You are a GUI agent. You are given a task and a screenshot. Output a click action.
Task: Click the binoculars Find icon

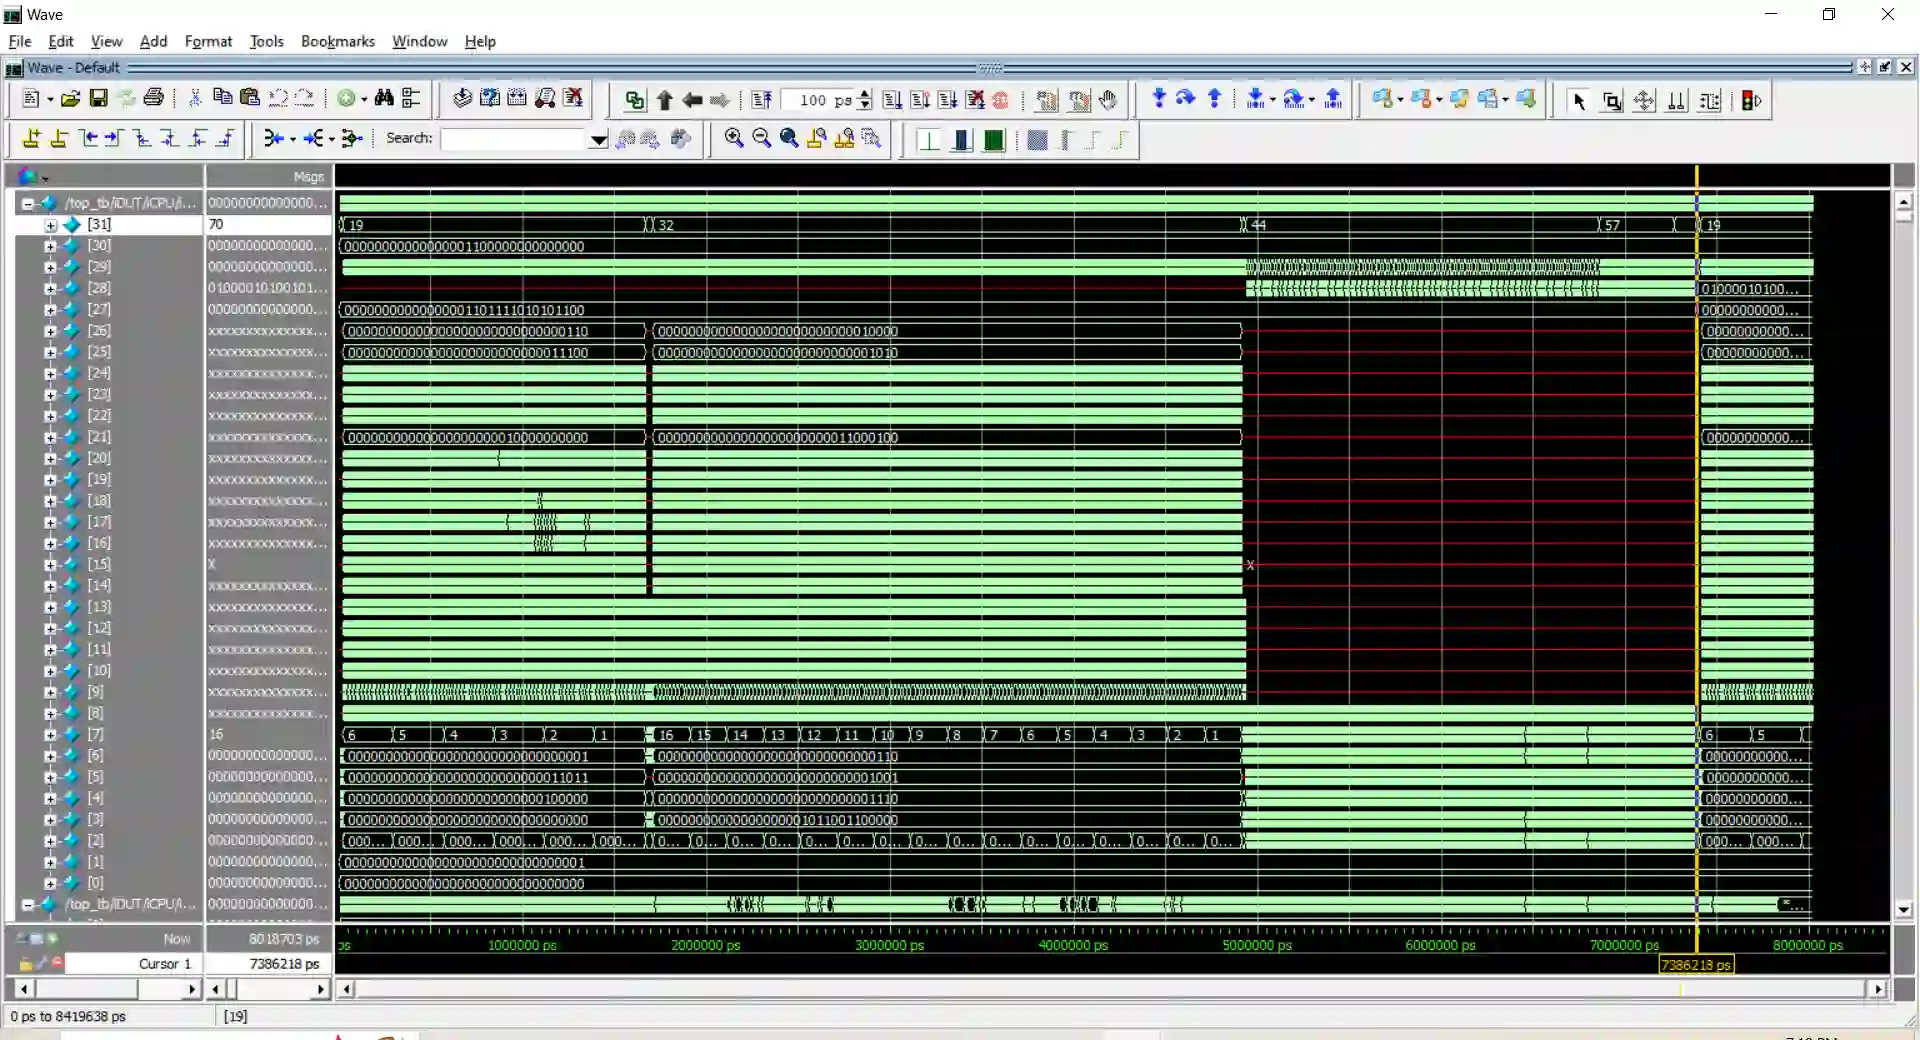384,99
